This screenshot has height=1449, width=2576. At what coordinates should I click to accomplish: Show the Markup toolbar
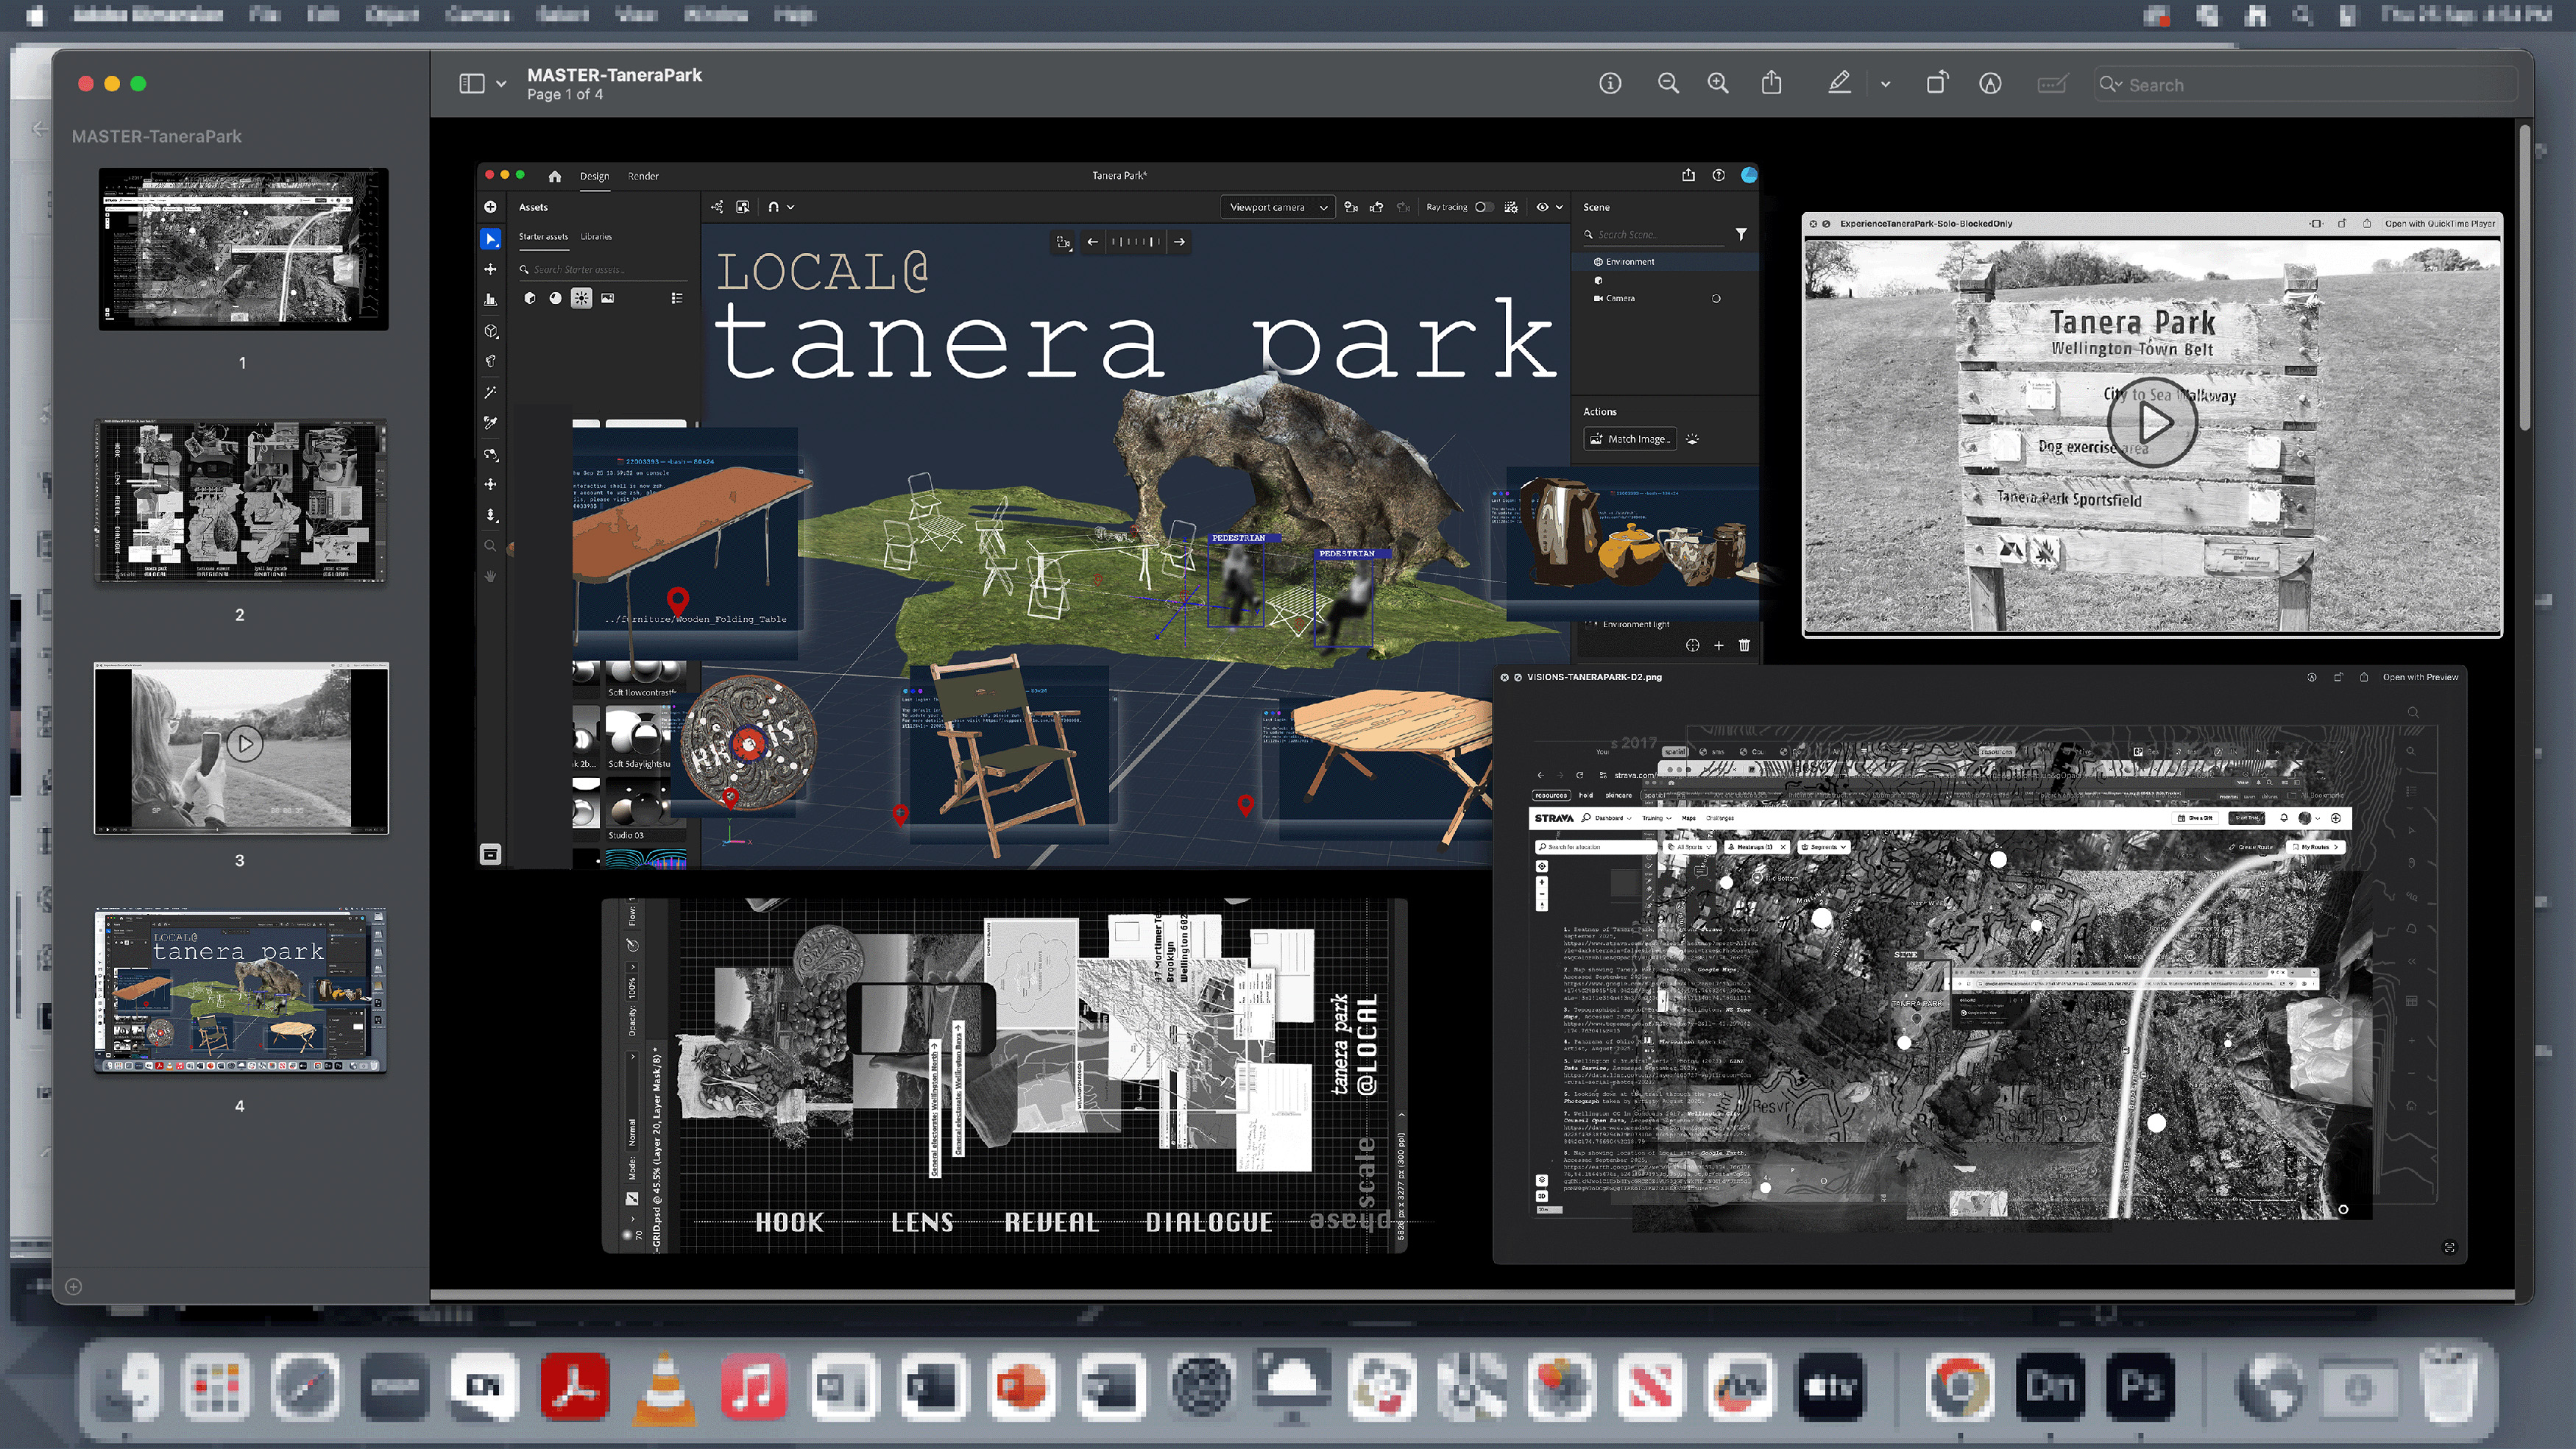tap(1990, 84)
